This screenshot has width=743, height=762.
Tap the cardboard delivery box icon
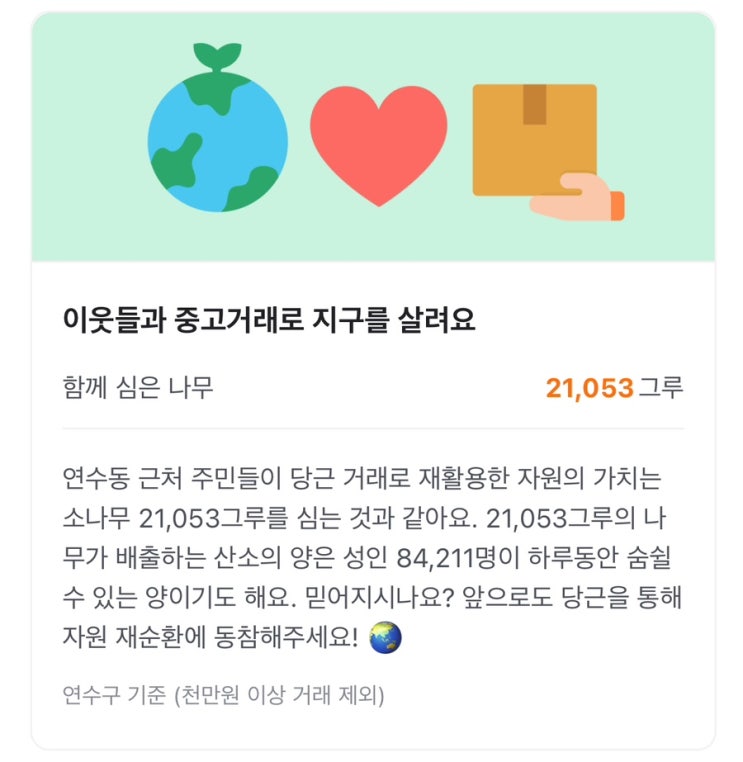534,135
